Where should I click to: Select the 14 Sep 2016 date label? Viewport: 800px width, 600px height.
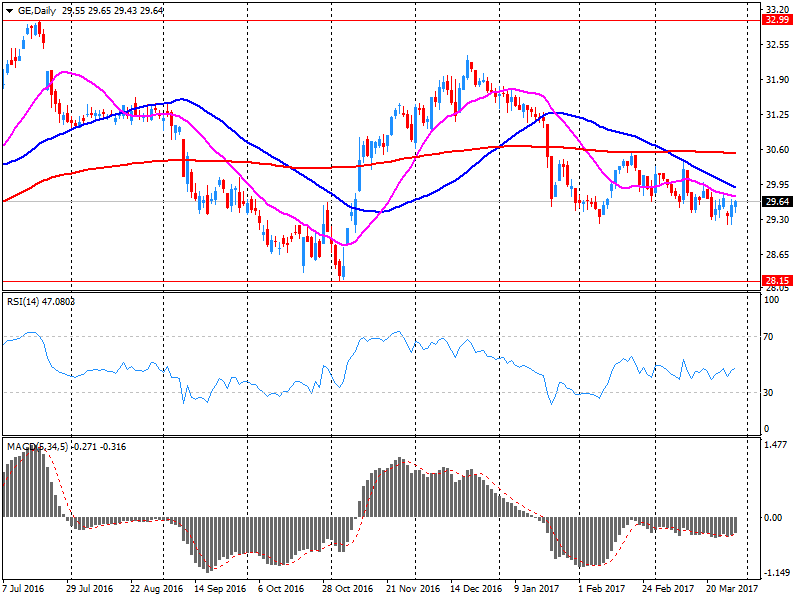[x=222, y=590]
